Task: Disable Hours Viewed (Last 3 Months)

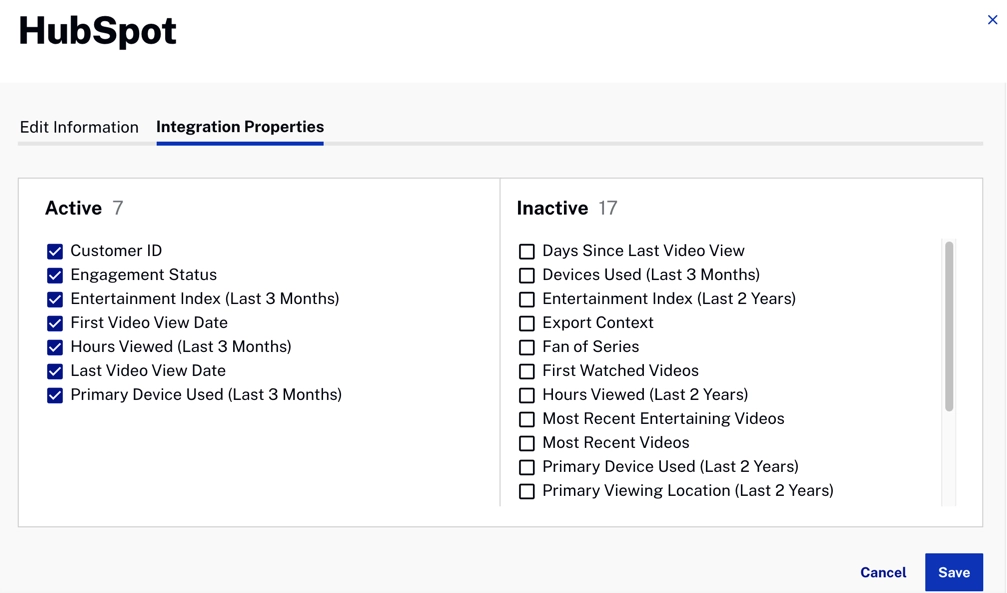Action: (x=55, y=348)
